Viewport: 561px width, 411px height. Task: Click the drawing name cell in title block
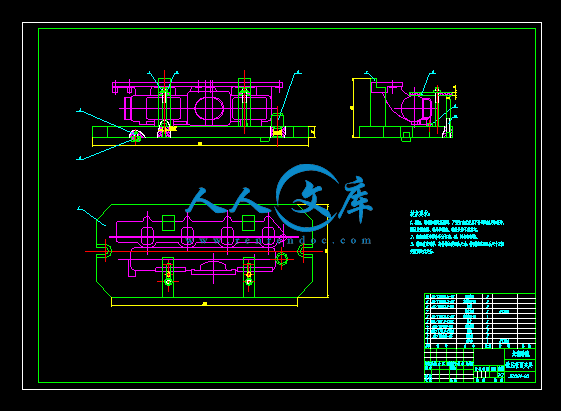click(520, 366)
